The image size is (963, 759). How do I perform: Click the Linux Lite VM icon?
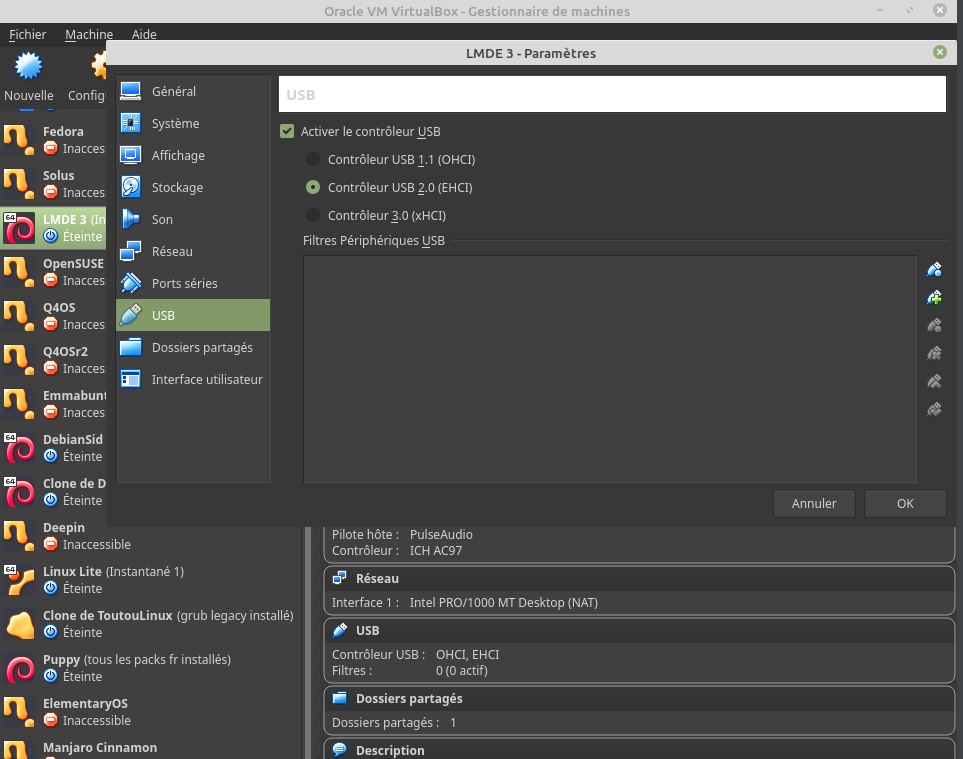click(19, 580)
